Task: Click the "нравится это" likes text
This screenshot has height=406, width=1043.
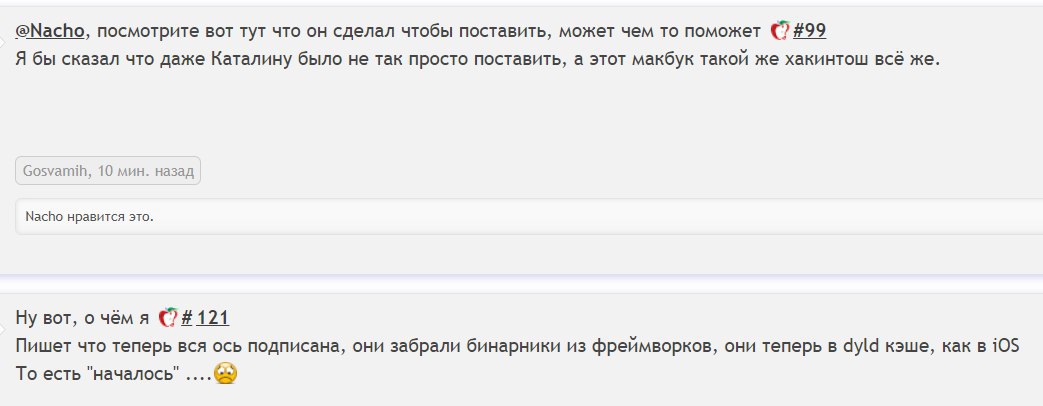Action: [109, 216]
